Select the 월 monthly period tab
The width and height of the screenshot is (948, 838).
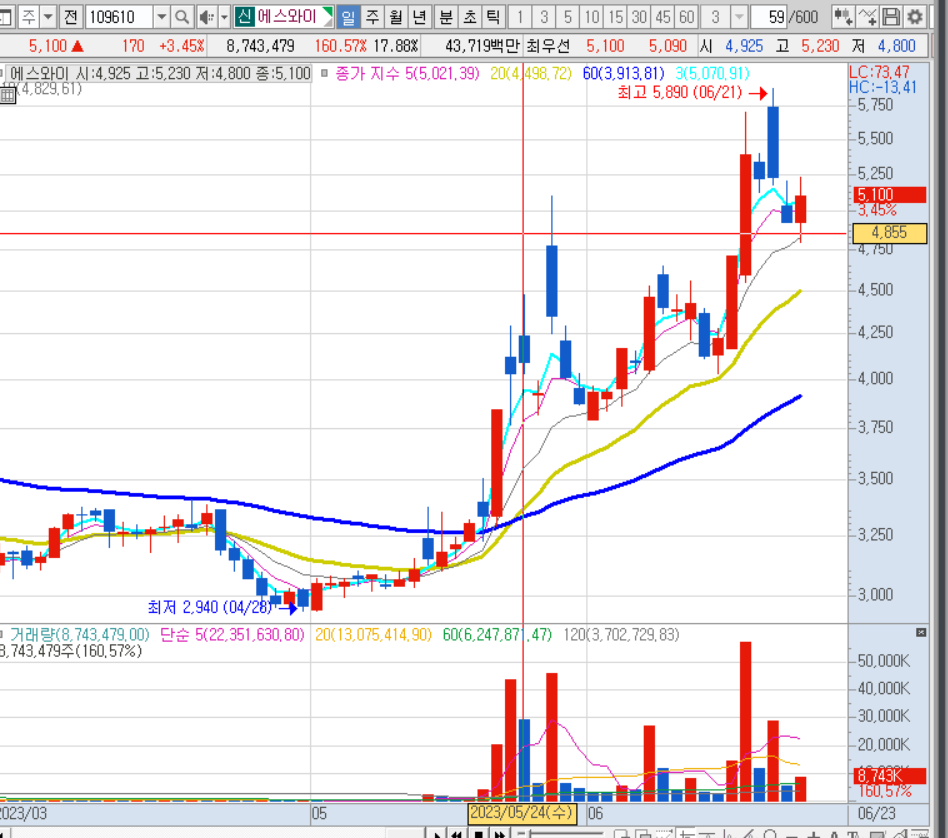coord(396,17)
